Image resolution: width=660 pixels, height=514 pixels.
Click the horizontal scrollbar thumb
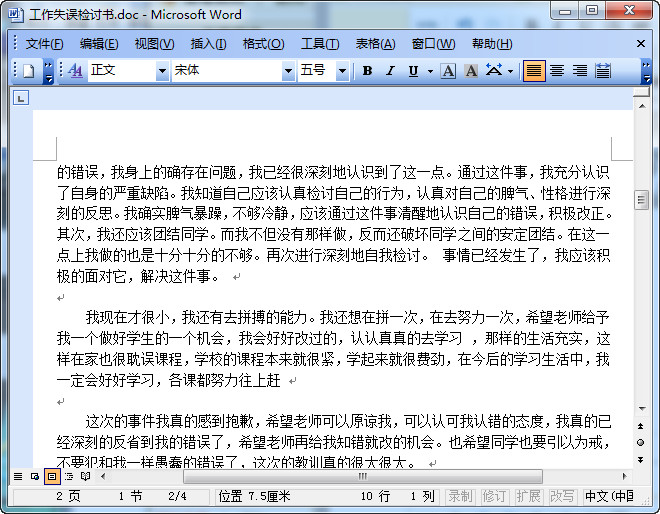click(363, 477)
